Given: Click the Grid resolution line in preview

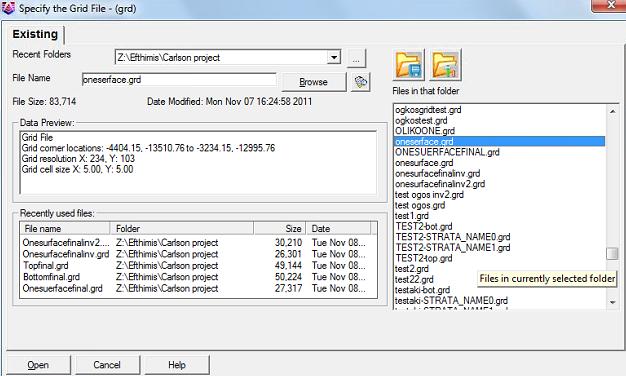Looking at the screenshot, I should tap(78, 158).
